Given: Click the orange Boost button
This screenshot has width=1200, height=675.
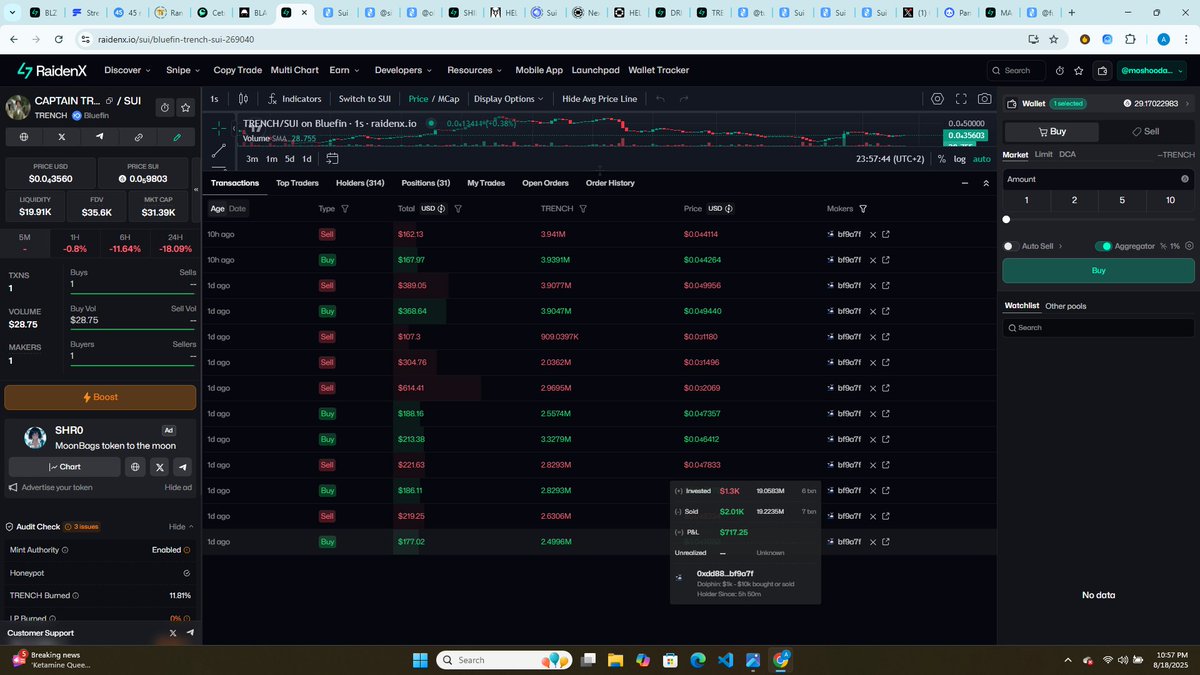Looking at the screenshot, I should [x=100, y=397].
